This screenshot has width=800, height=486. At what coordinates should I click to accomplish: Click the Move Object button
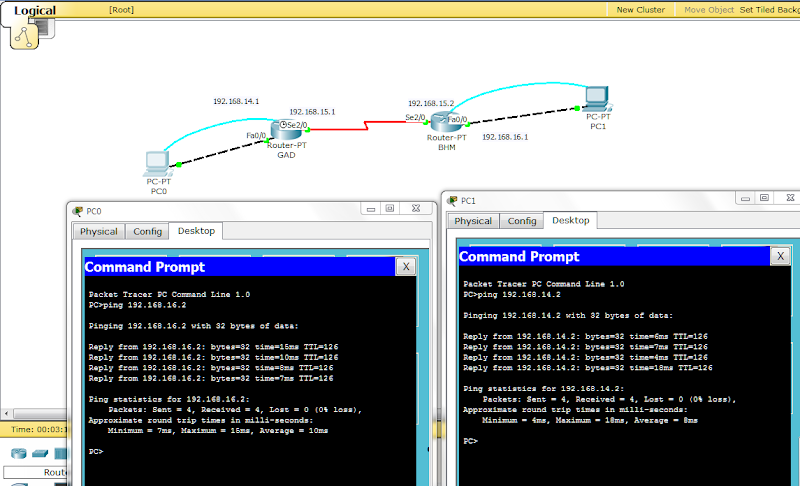click(x=709, y=10)
